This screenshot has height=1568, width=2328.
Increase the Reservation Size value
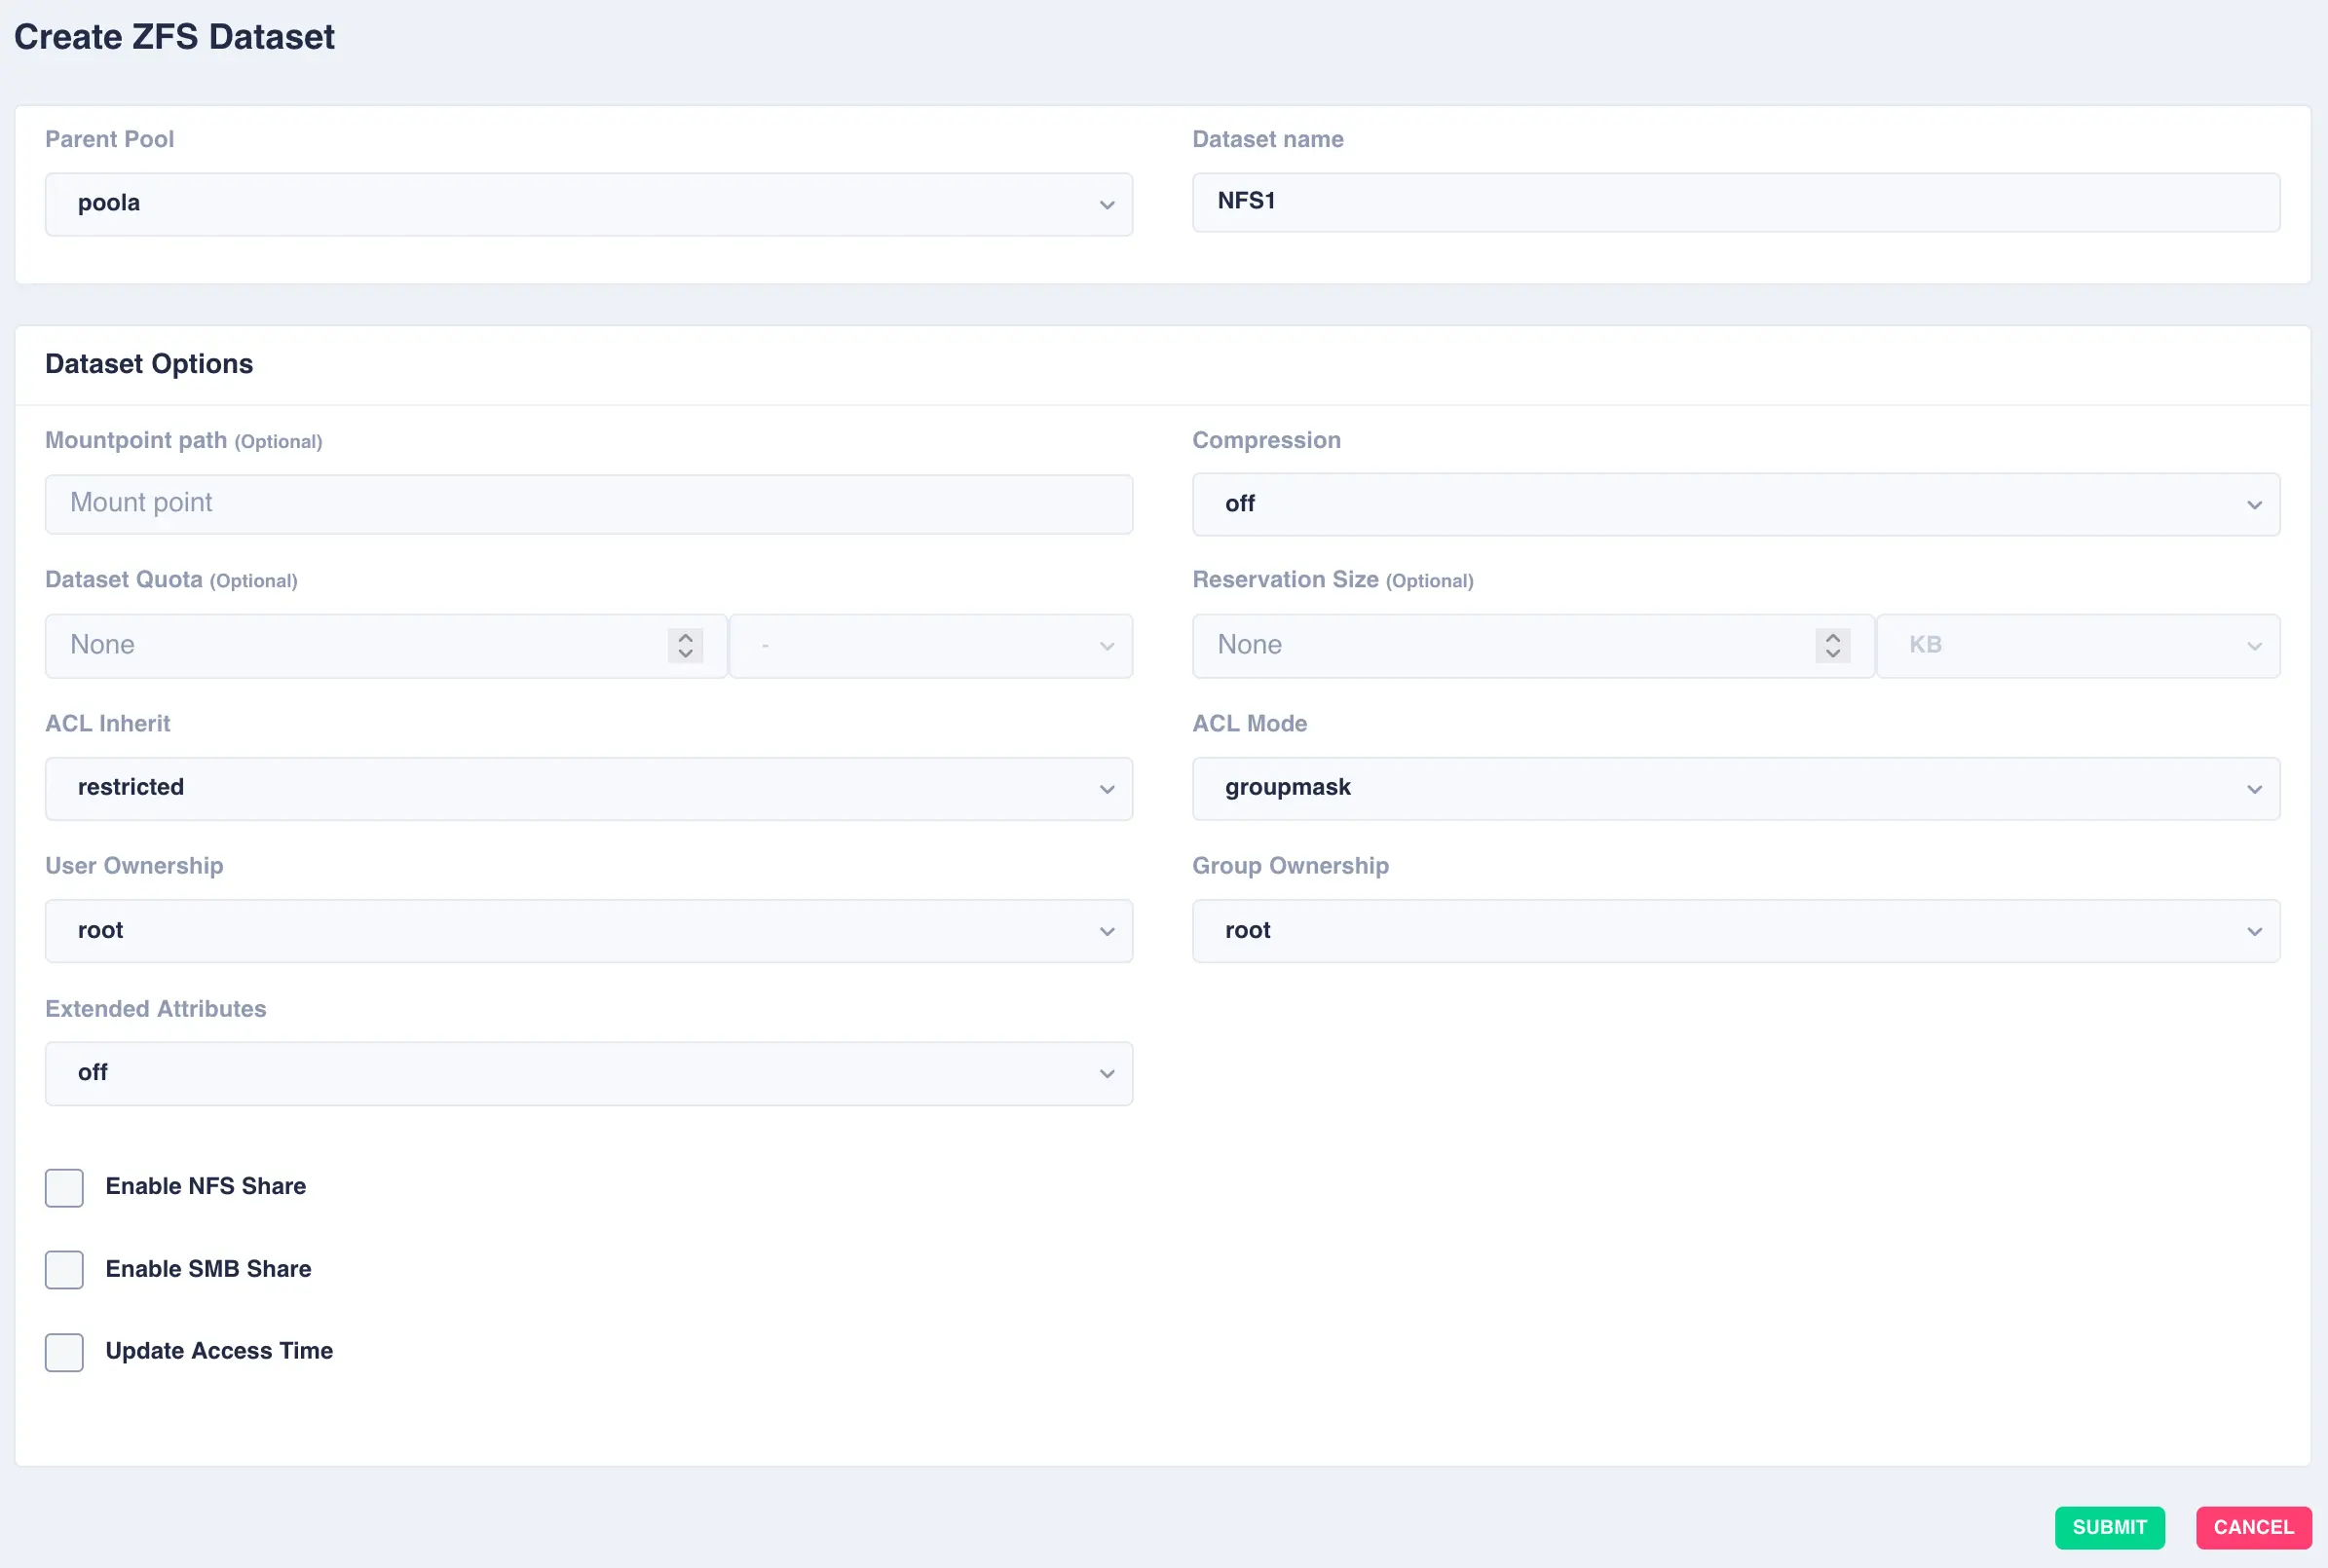(x=1831, y=637)
